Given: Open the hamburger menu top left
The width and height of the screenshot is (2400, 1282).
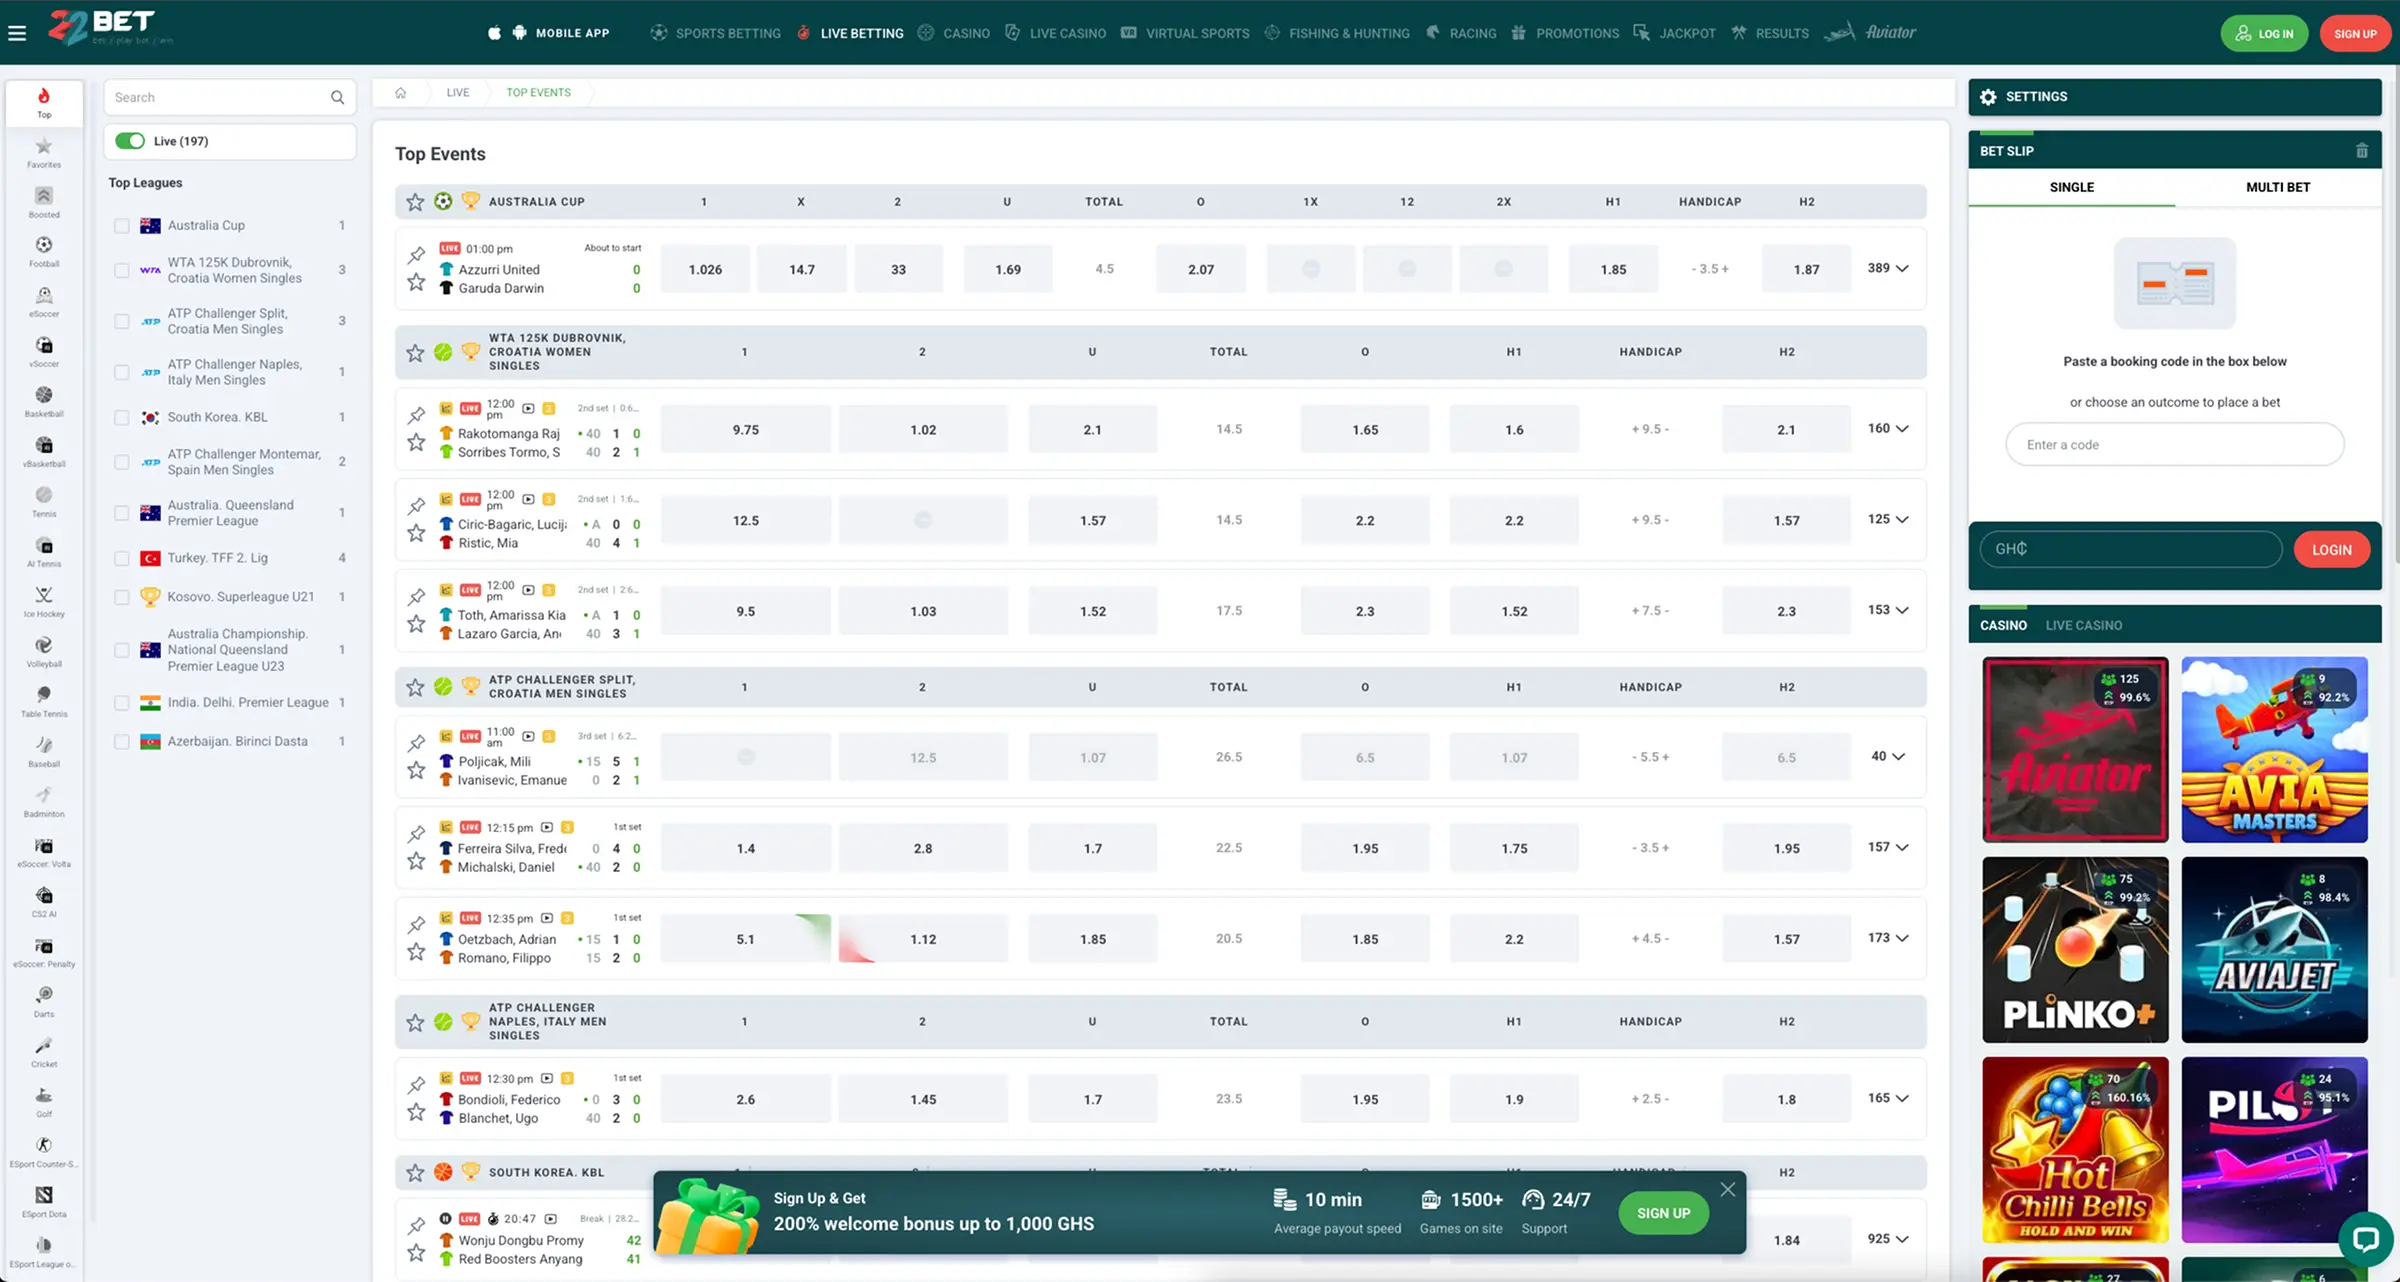Looking at the screenshot, I should [x=16, y=32].
